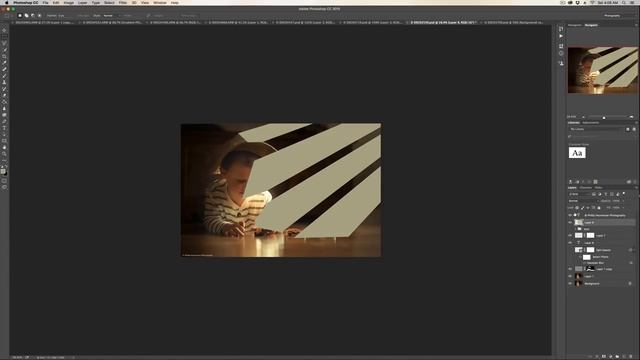The width and height of the screenshot is (640, 360).
Task: Switch to the Histogram tab
Action: (x=575, y=25)
